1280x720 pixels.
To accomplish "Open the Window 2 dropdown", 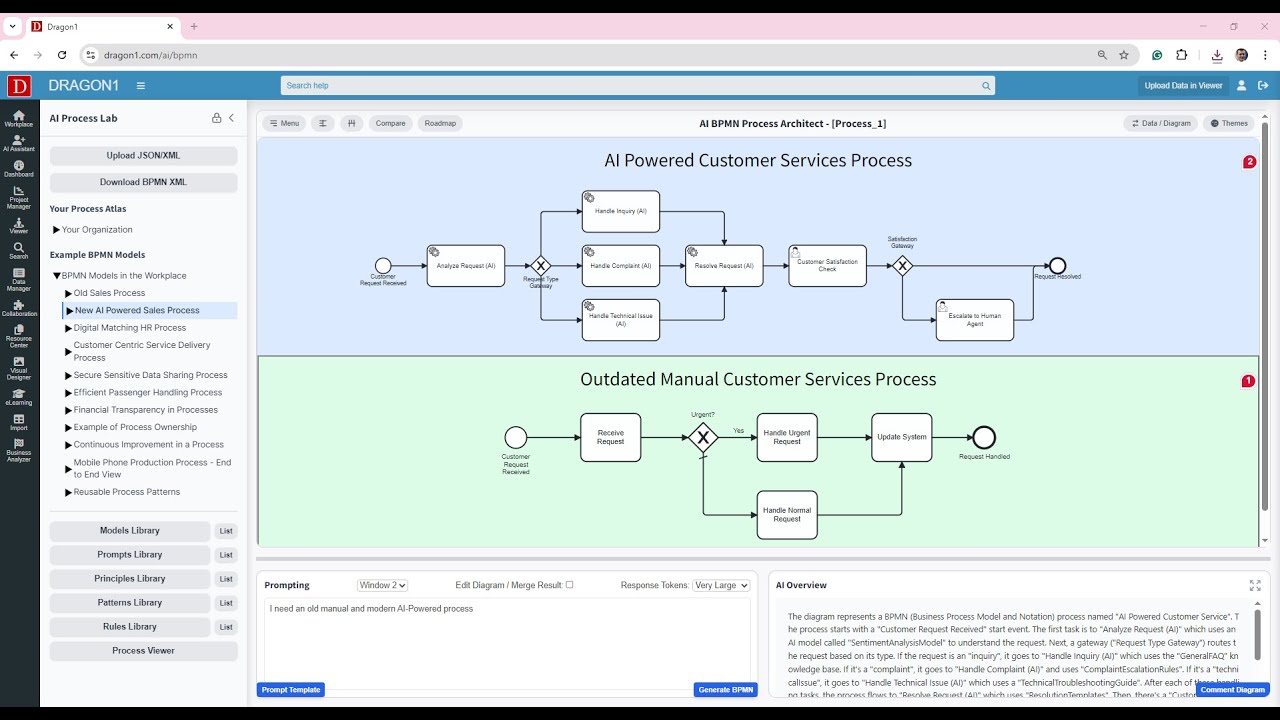I will [x=382, y=585].
